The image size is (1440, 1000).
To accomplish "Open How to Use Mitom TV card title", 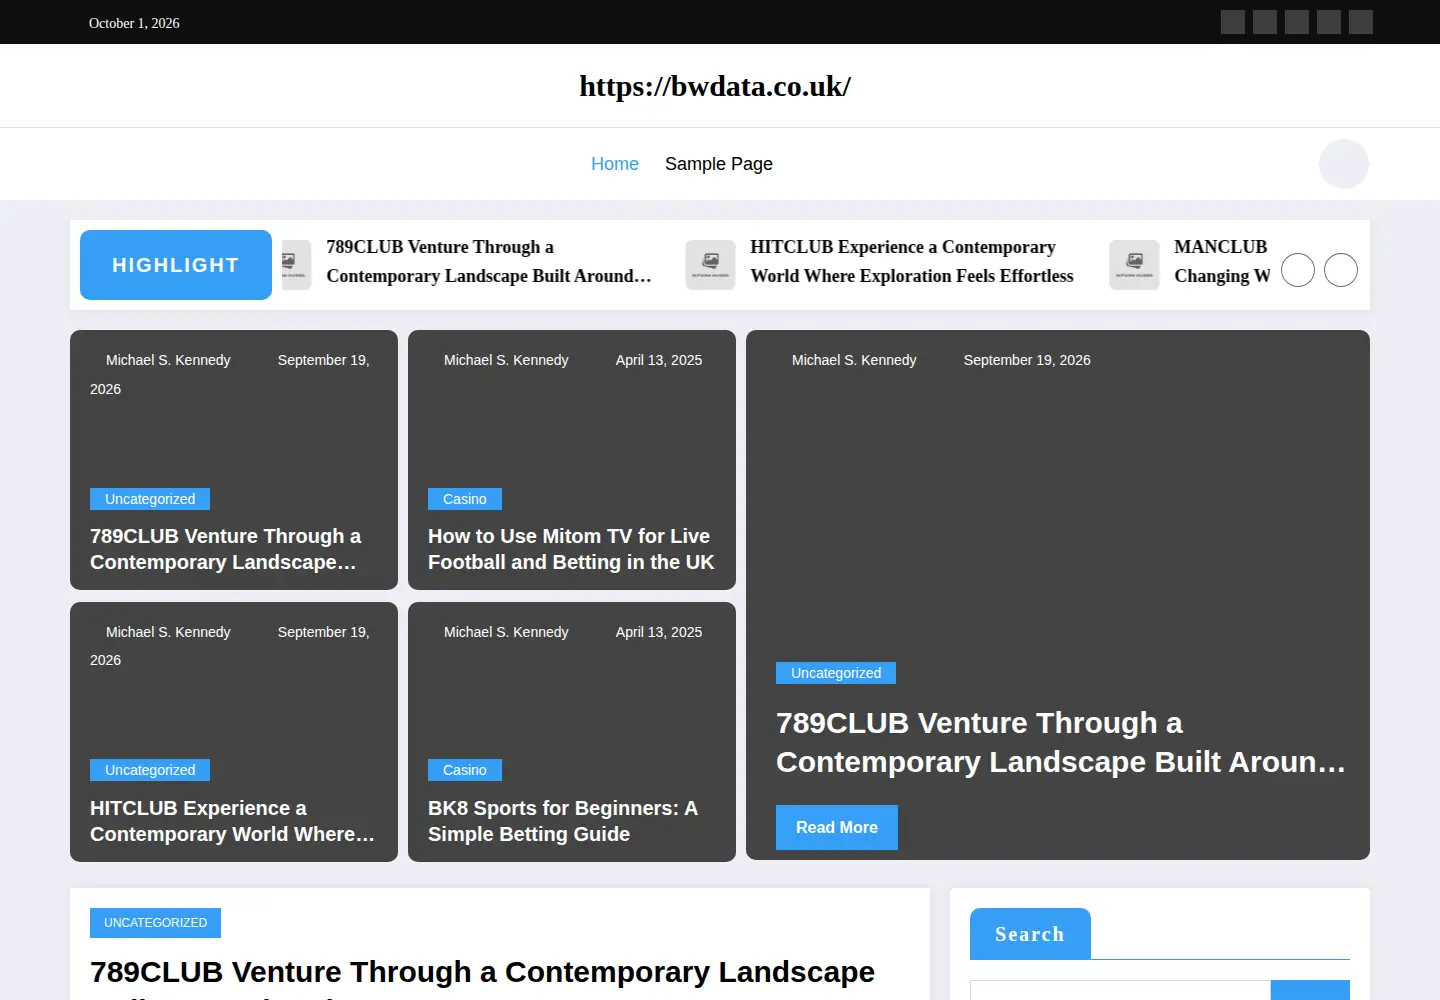I will pyautogui.click(x=571, y=549).
